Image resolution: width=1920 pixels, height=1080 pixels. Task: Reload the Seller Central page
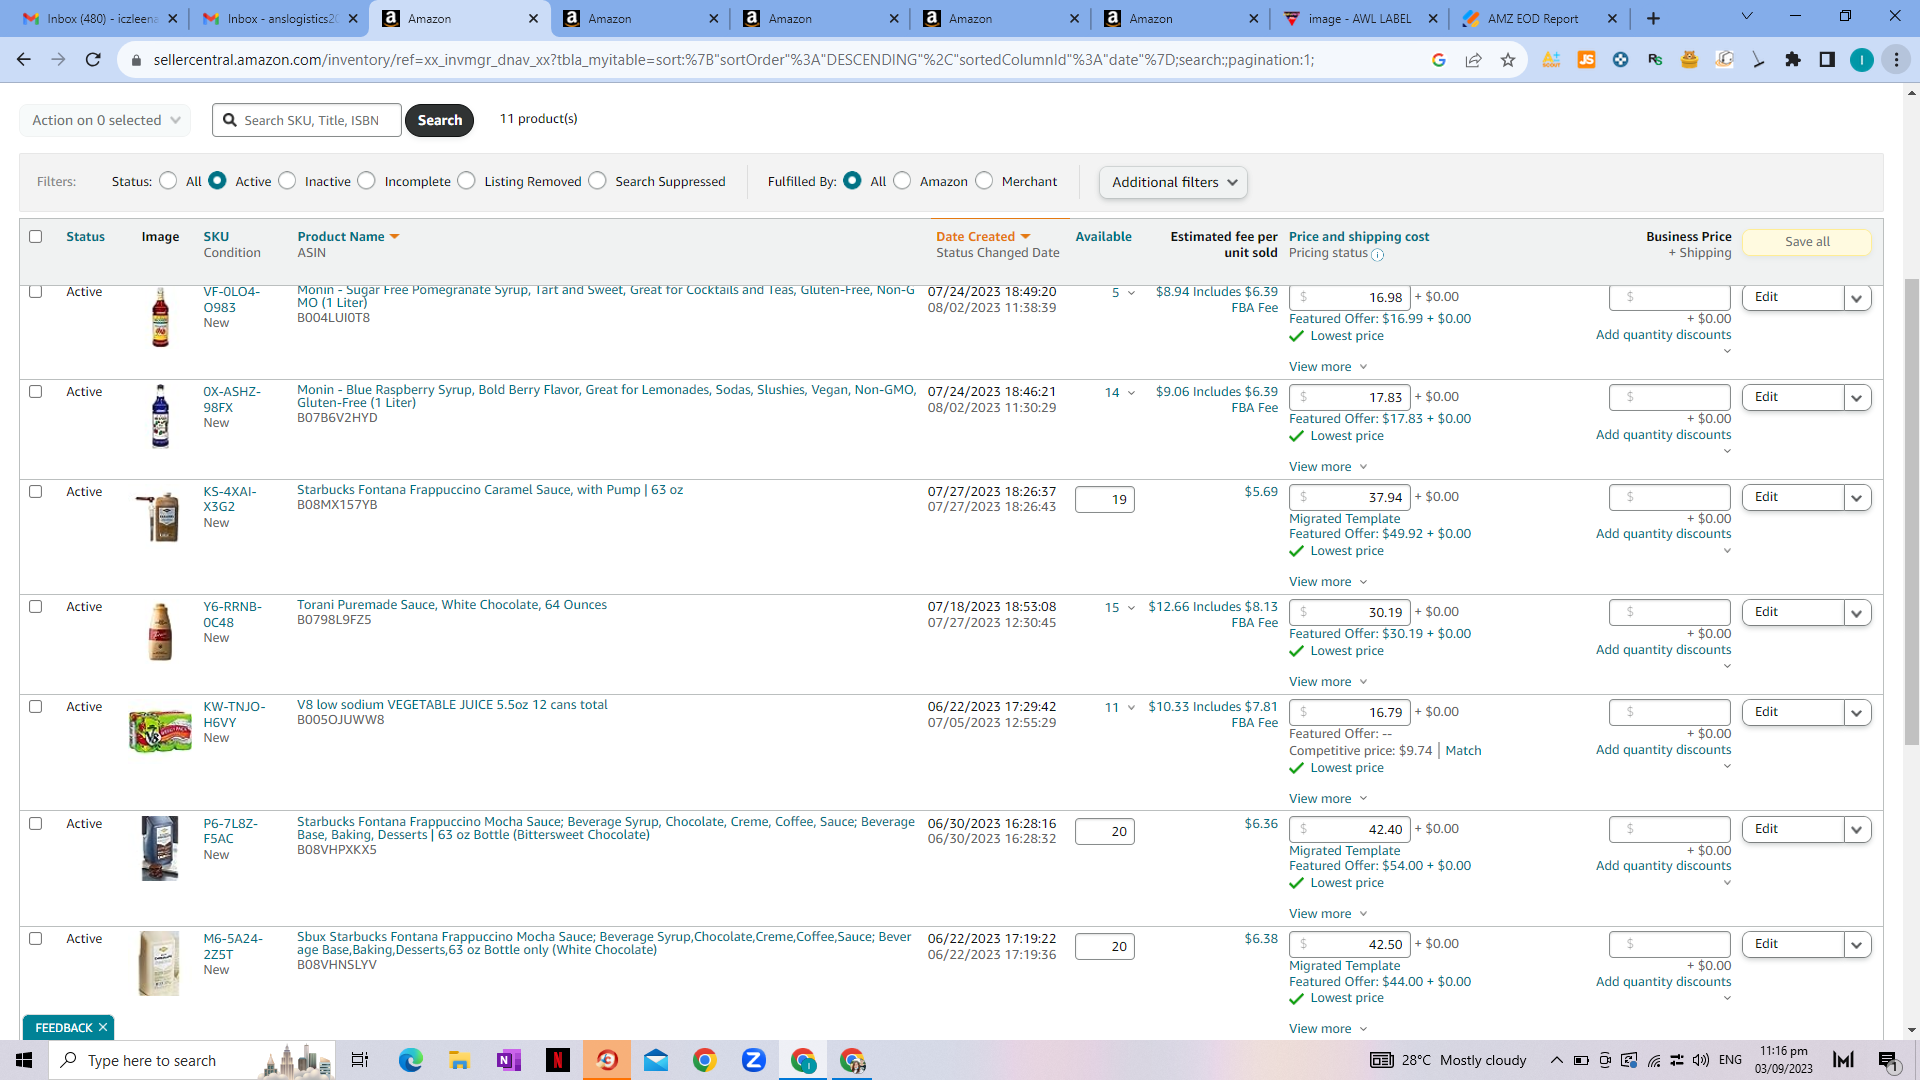tap(93, 60)
